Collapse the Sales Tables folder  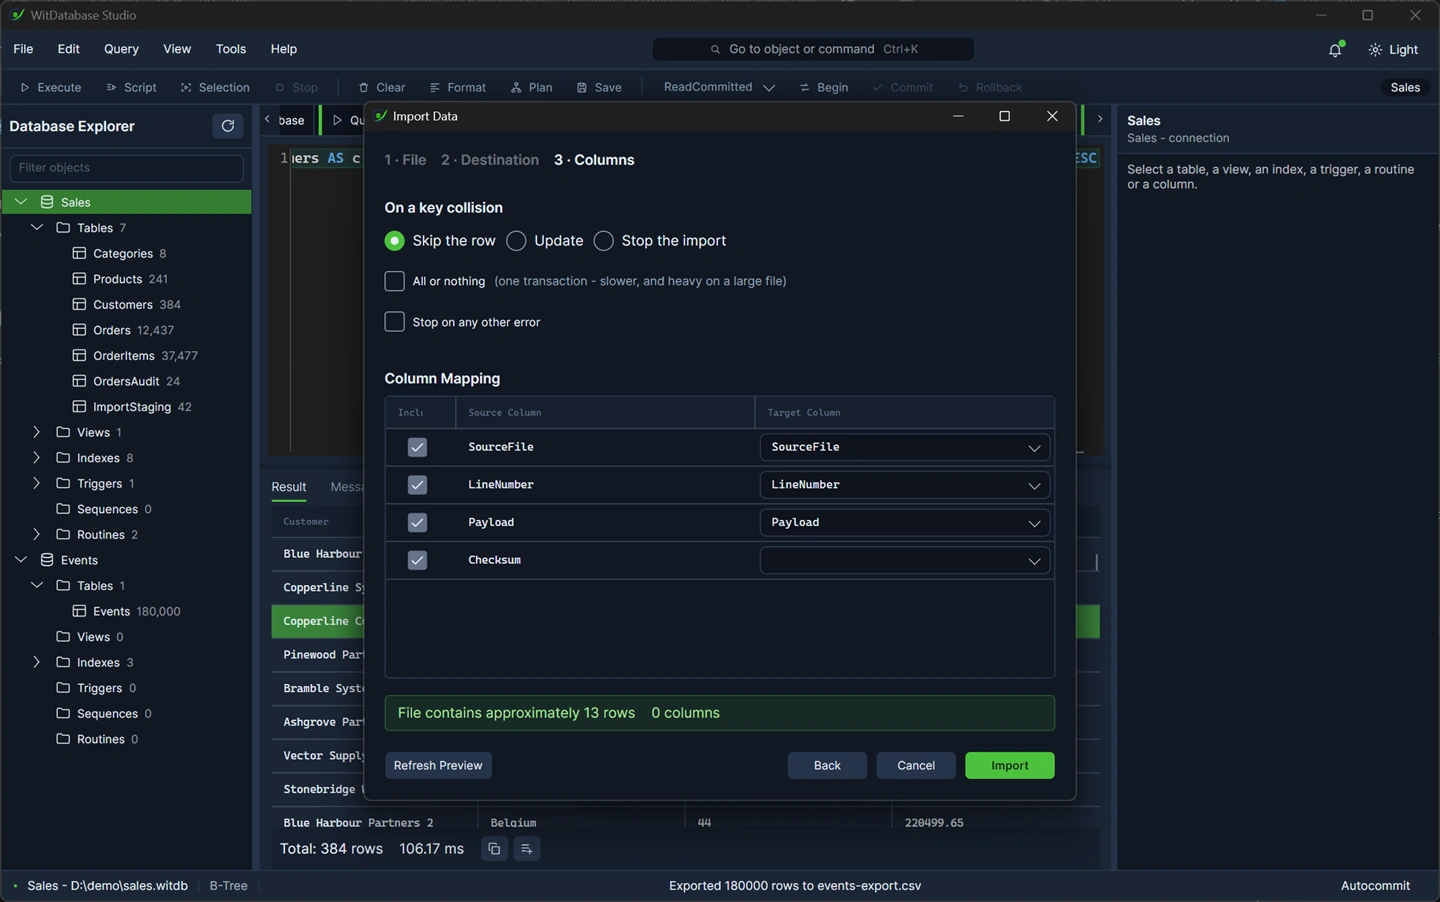pyautogui.click(x=37, y=228)
